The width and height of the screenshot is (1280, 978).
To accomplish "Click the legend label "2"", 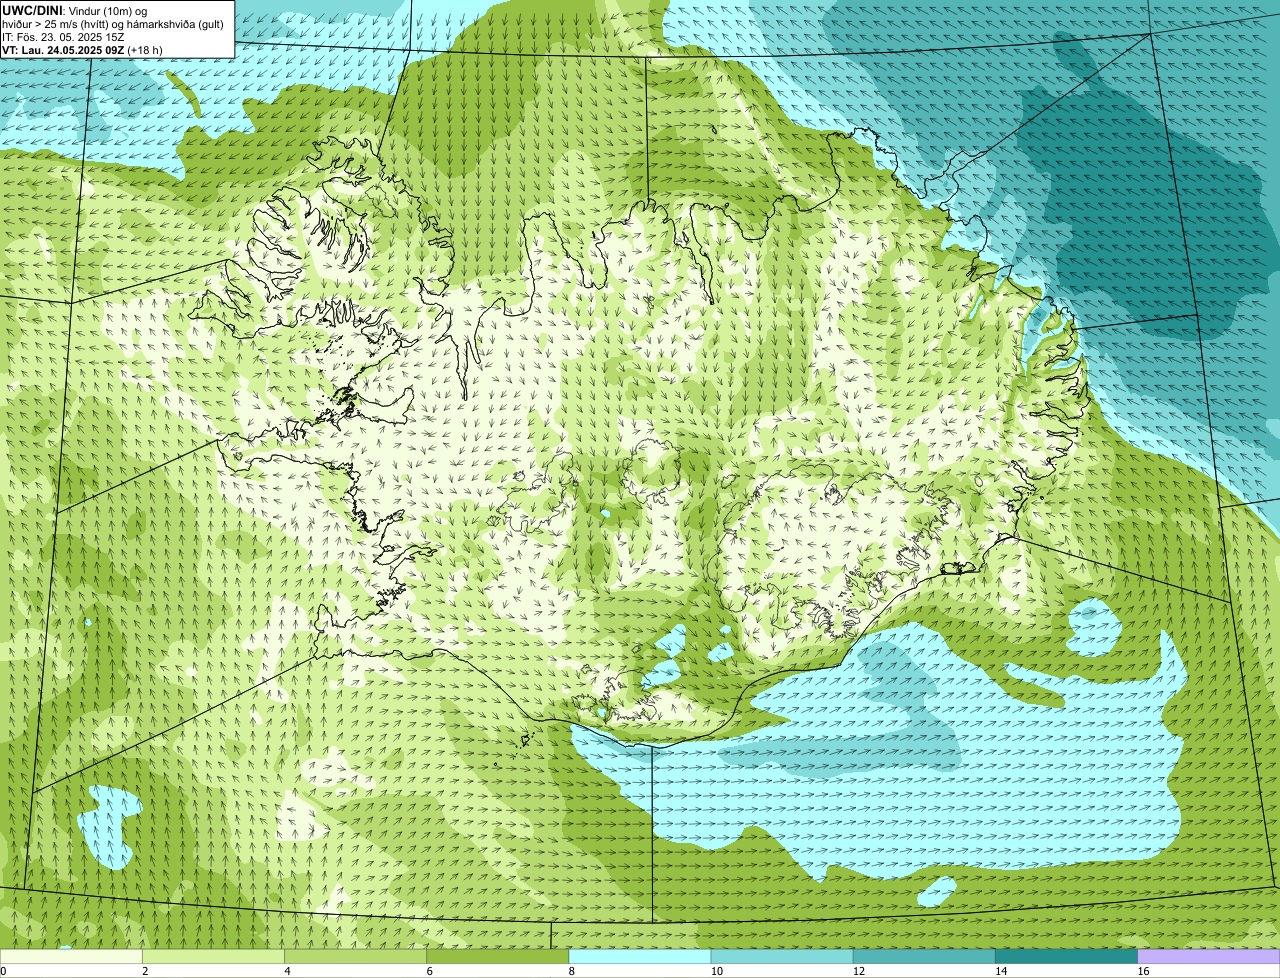I will point(145,971).
